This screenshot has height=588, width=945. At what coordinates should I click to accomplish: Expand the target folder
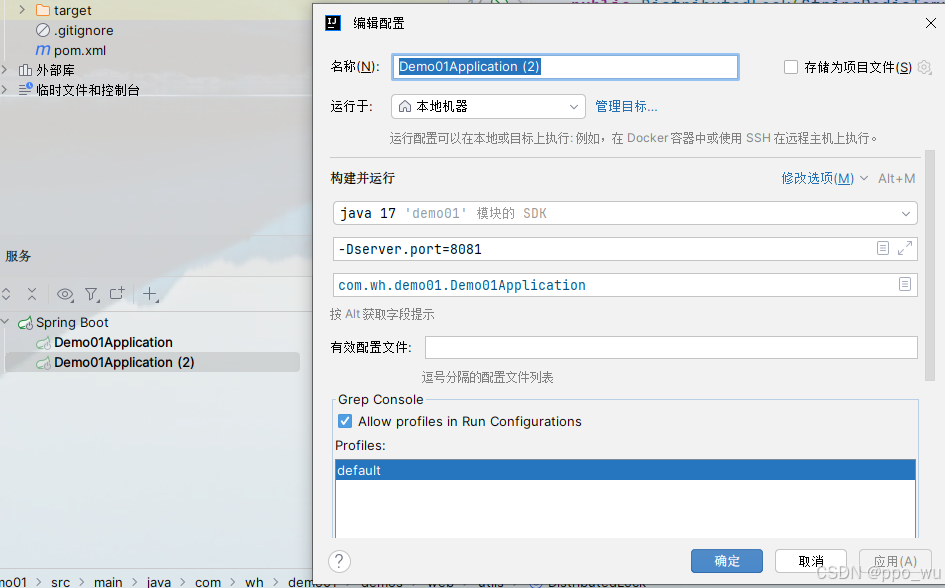22,10
